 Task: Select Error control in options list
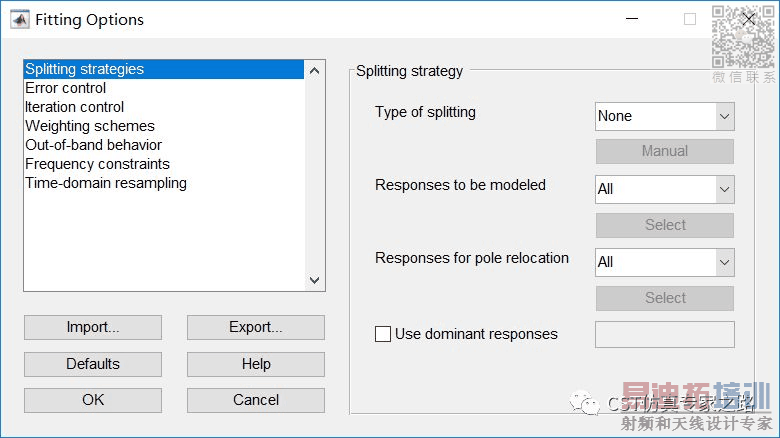pyautogui.click(x=65, y=88)
